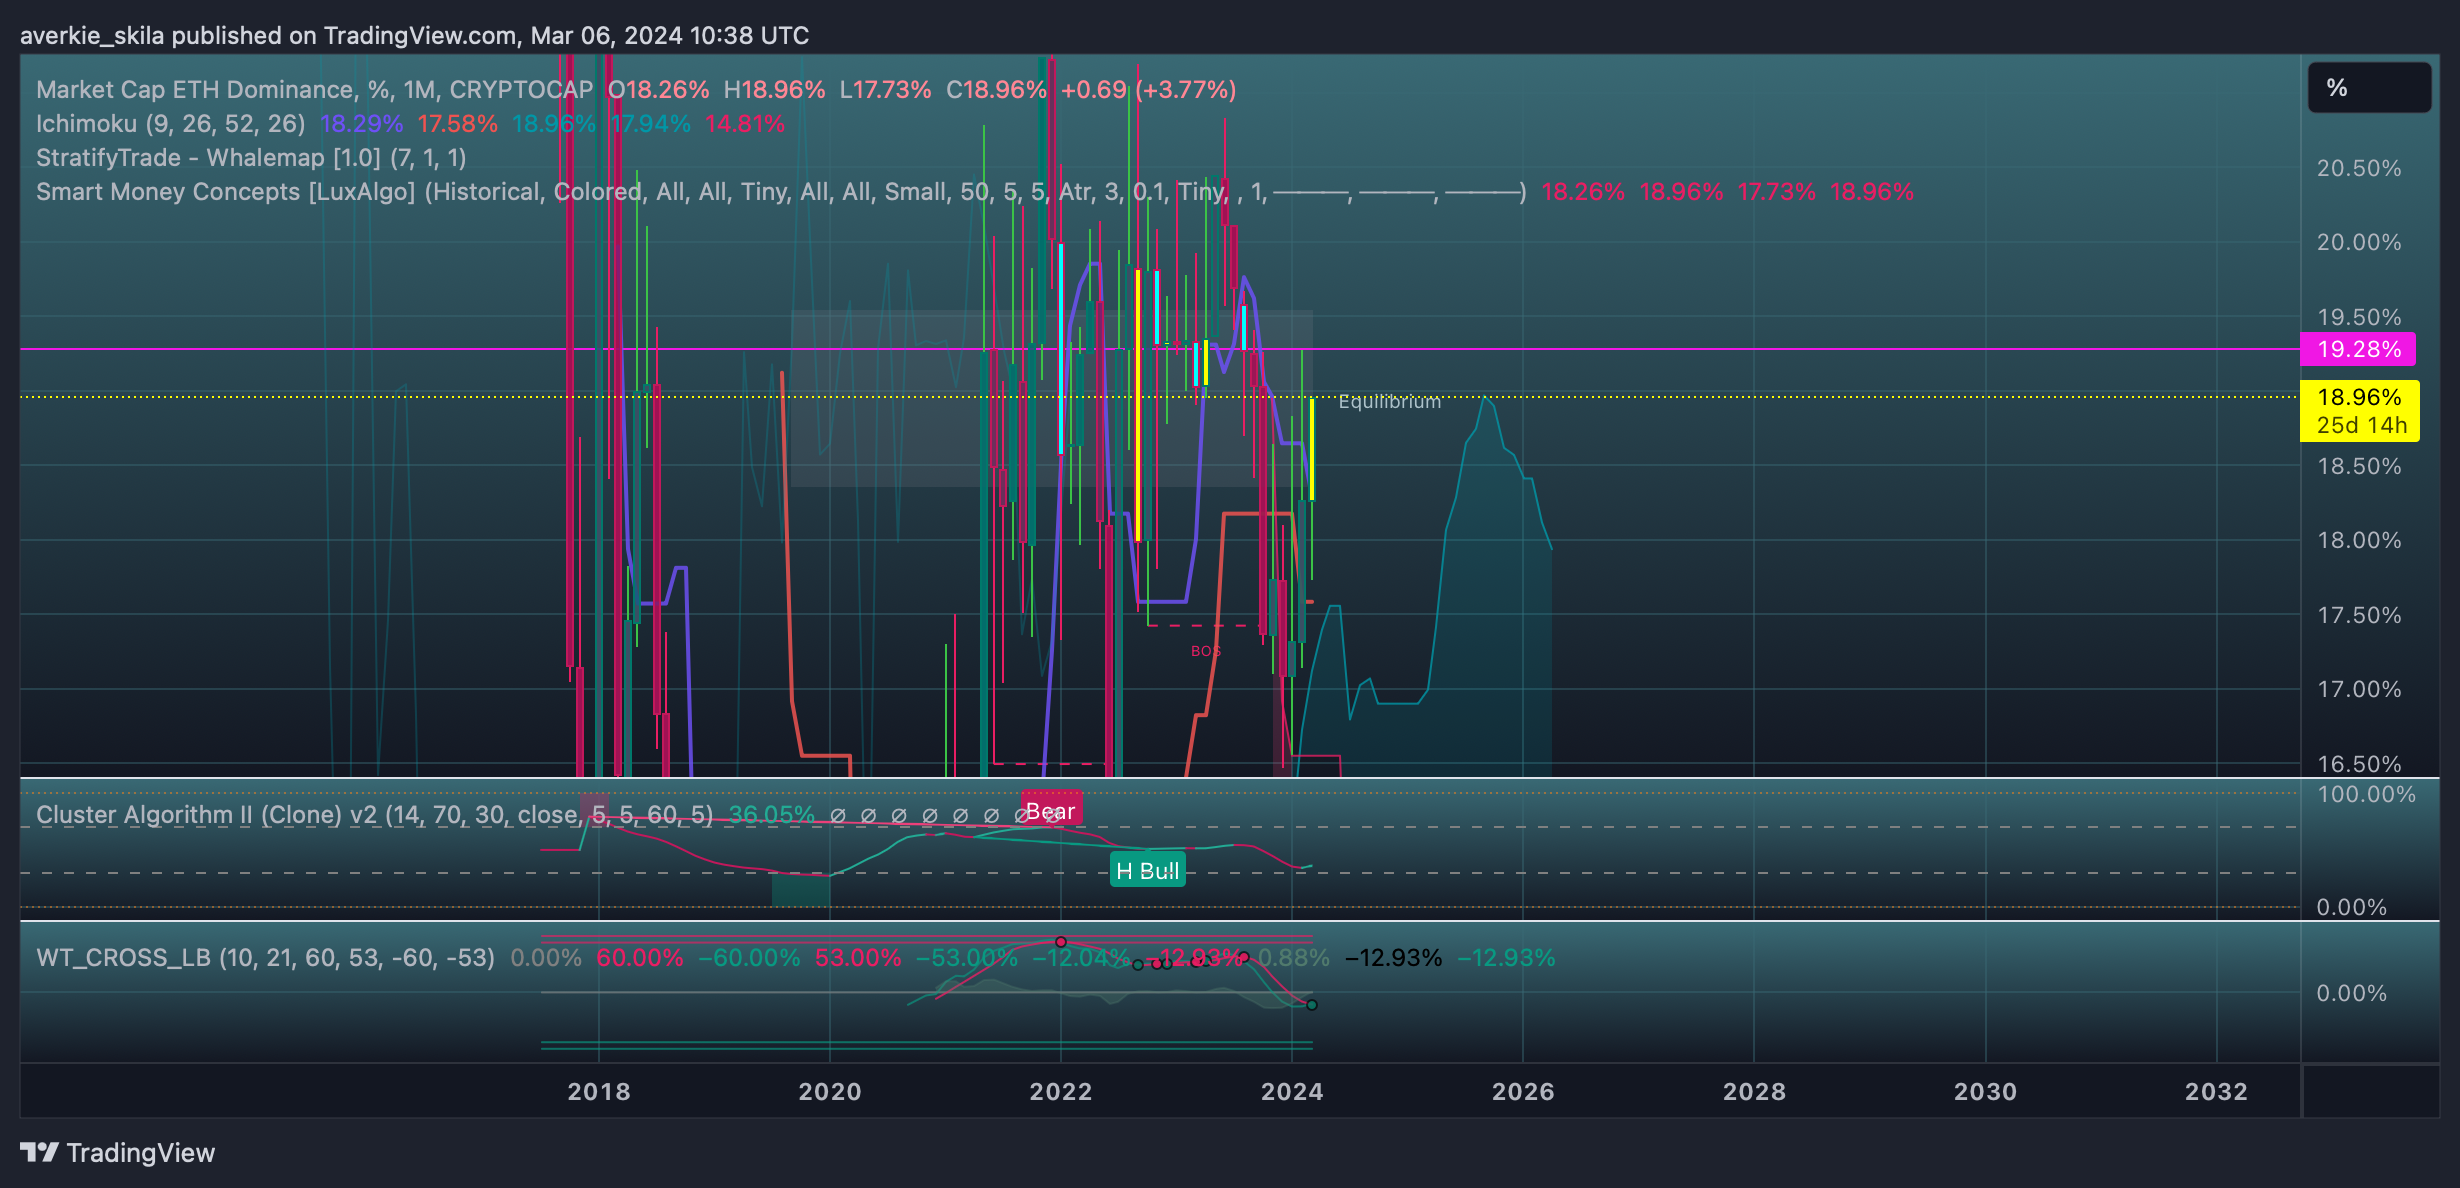Image resolution: width=2460 pixels, height=1188 pixels.
Task: Click the 17.50% price scale label
Action: tap(2359, 615)
